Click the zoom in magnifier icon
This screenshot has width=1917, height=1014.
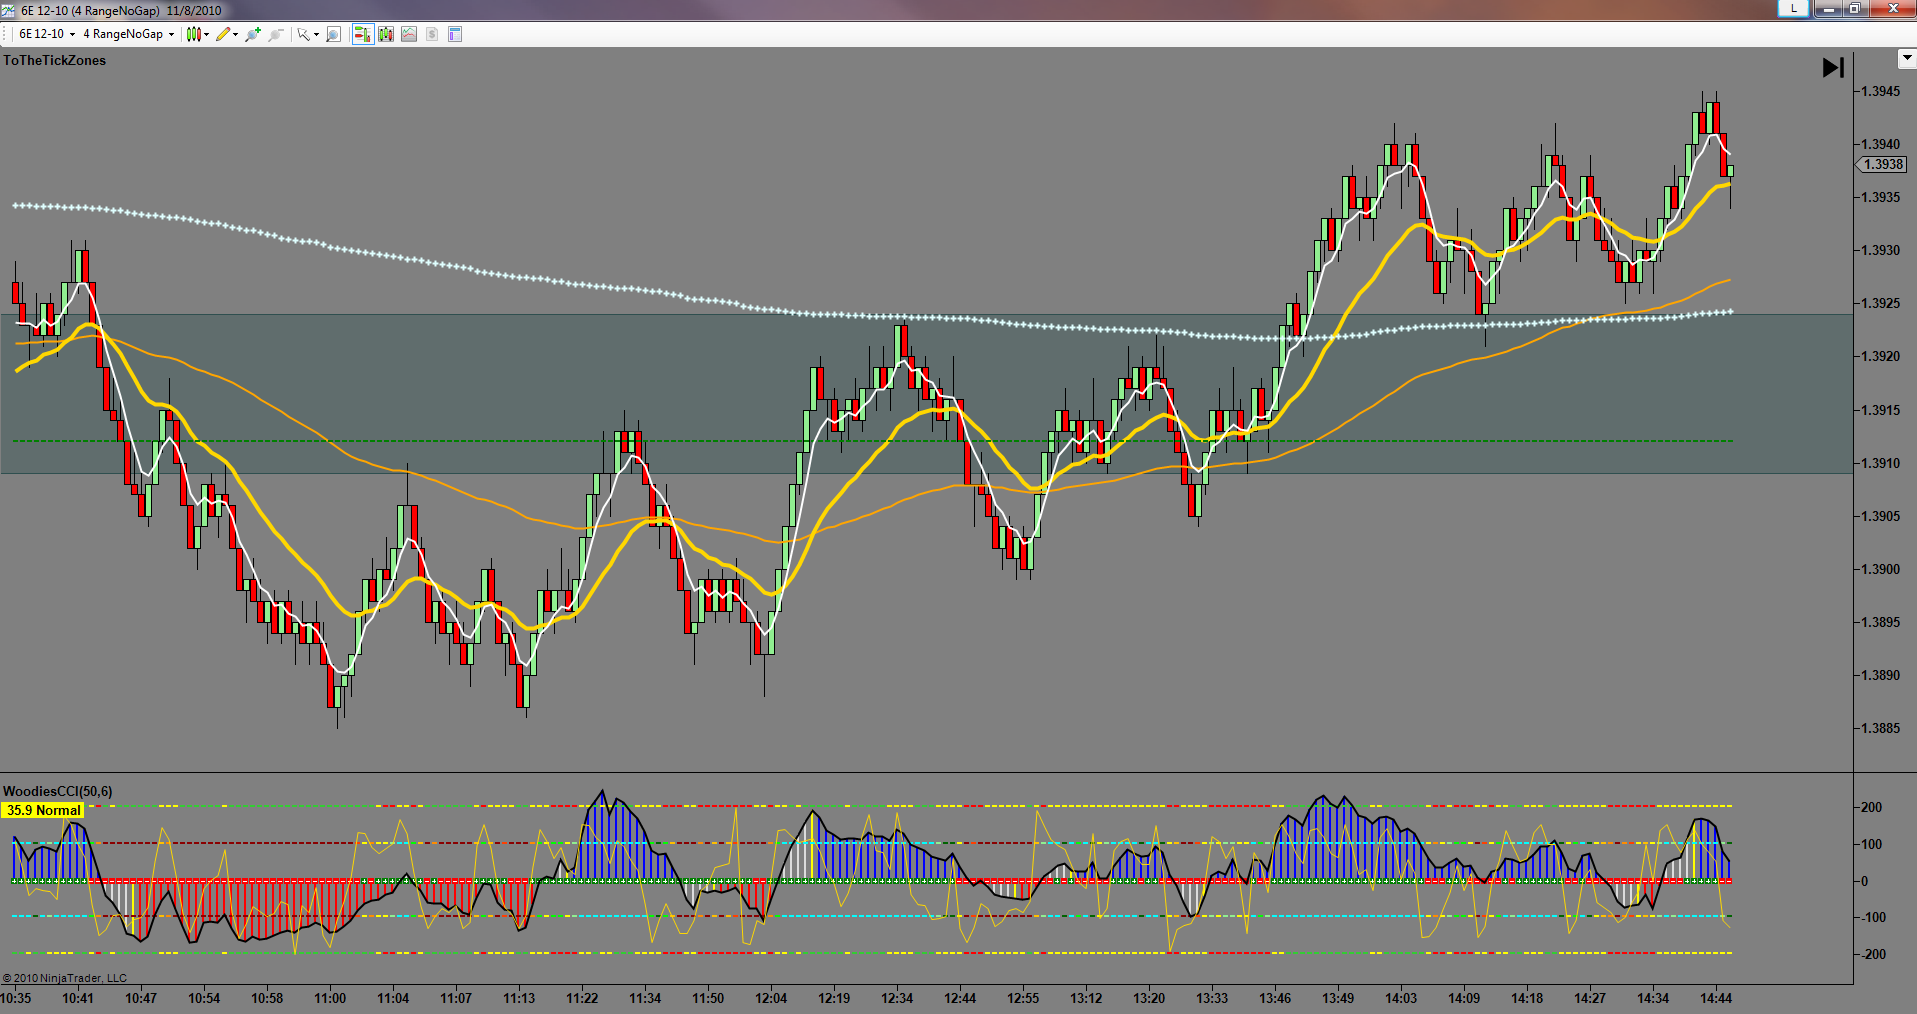coord(253,34)
